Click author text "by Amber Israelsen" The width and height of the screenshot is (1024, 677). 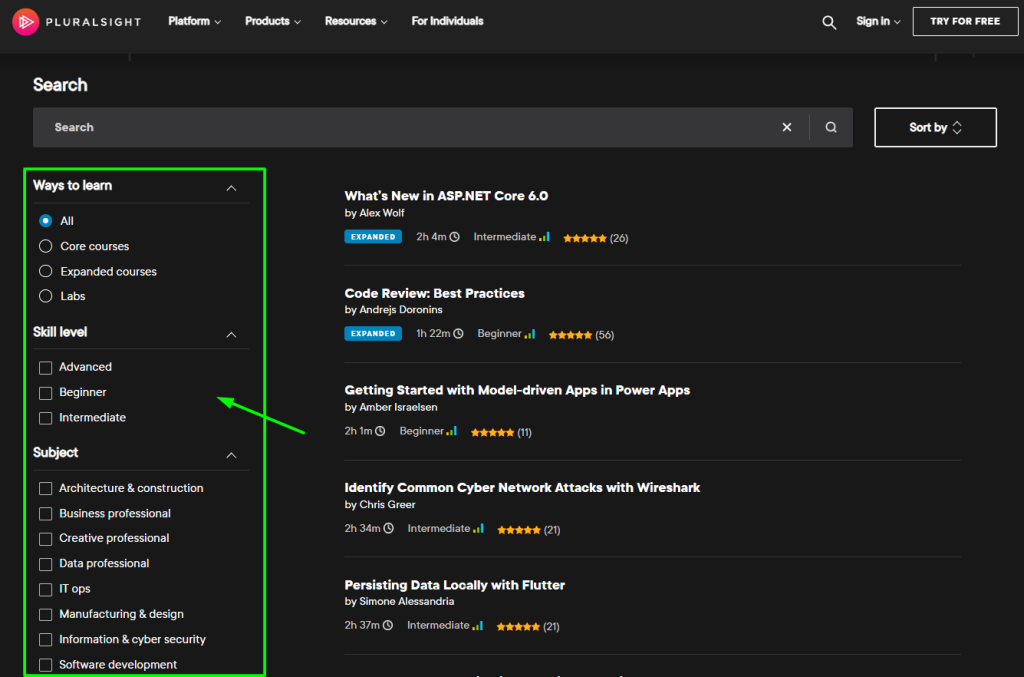391,407
